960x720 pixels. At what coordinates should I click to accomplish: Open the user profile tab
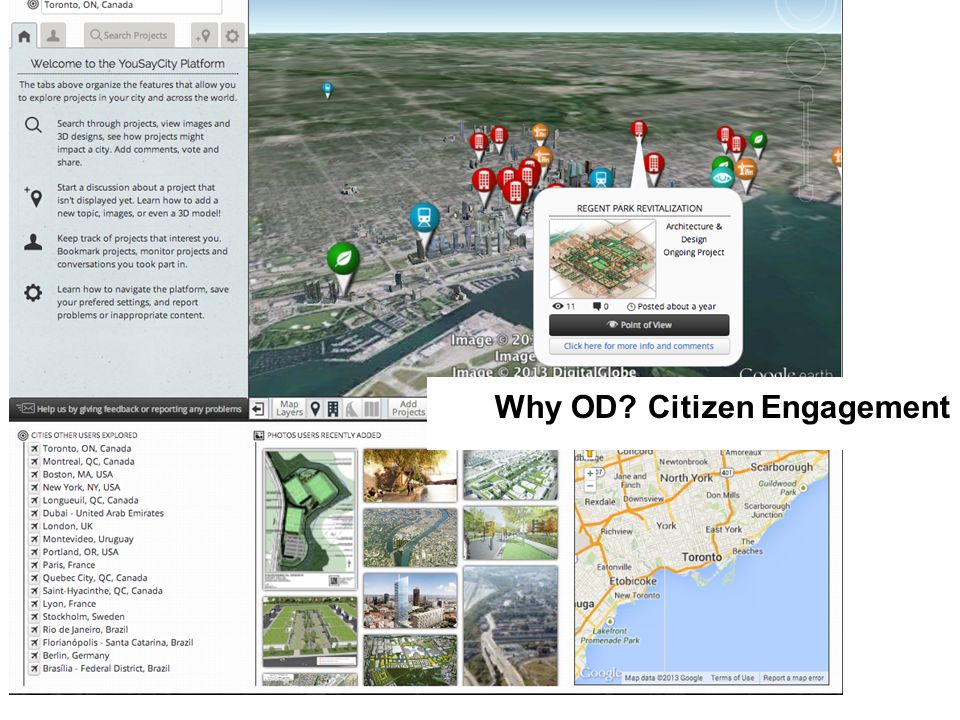click(53, 36)
